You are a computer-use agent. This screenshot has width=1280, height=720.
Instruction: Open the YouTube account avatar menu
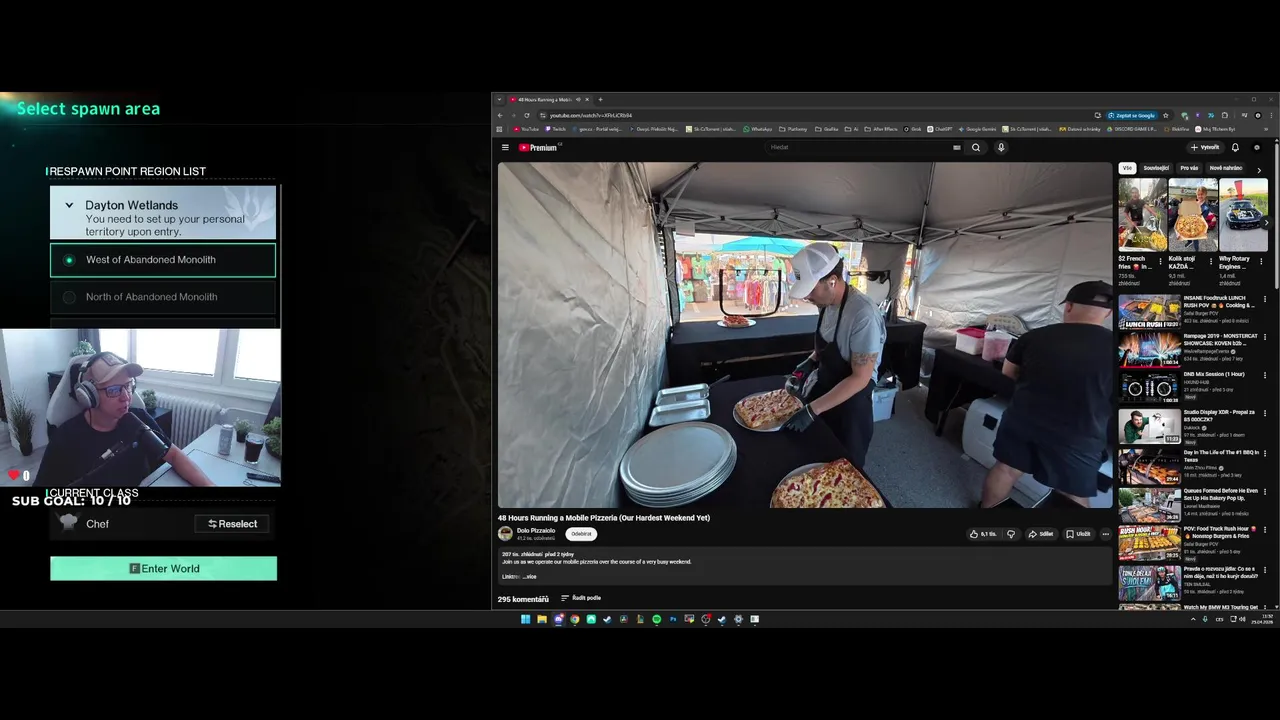pos(1257,147)
